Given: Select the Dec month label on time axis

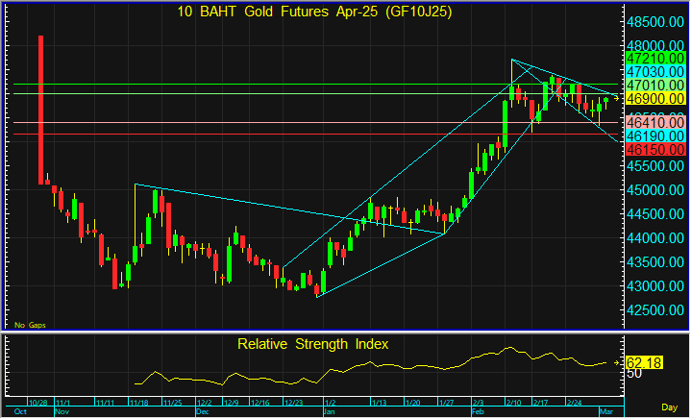Looking at the screenshot, I should coord(203,411).
